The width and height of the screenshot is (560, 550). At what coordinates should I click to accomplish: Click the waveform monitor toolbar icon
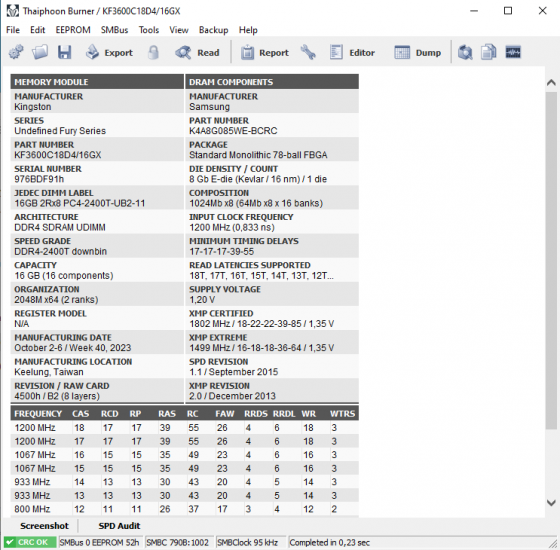tap(513, 52)
